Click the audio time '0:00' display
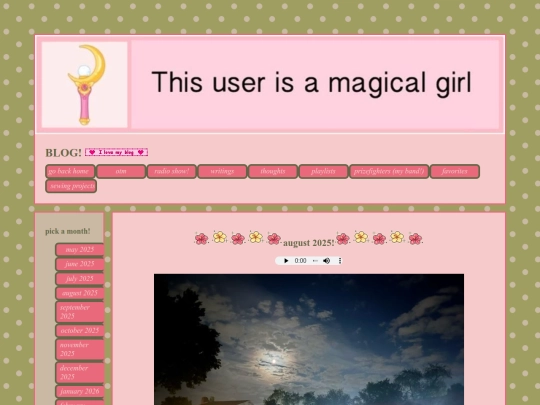This screenshot has width=540, height=405. [x=300, y=261]
